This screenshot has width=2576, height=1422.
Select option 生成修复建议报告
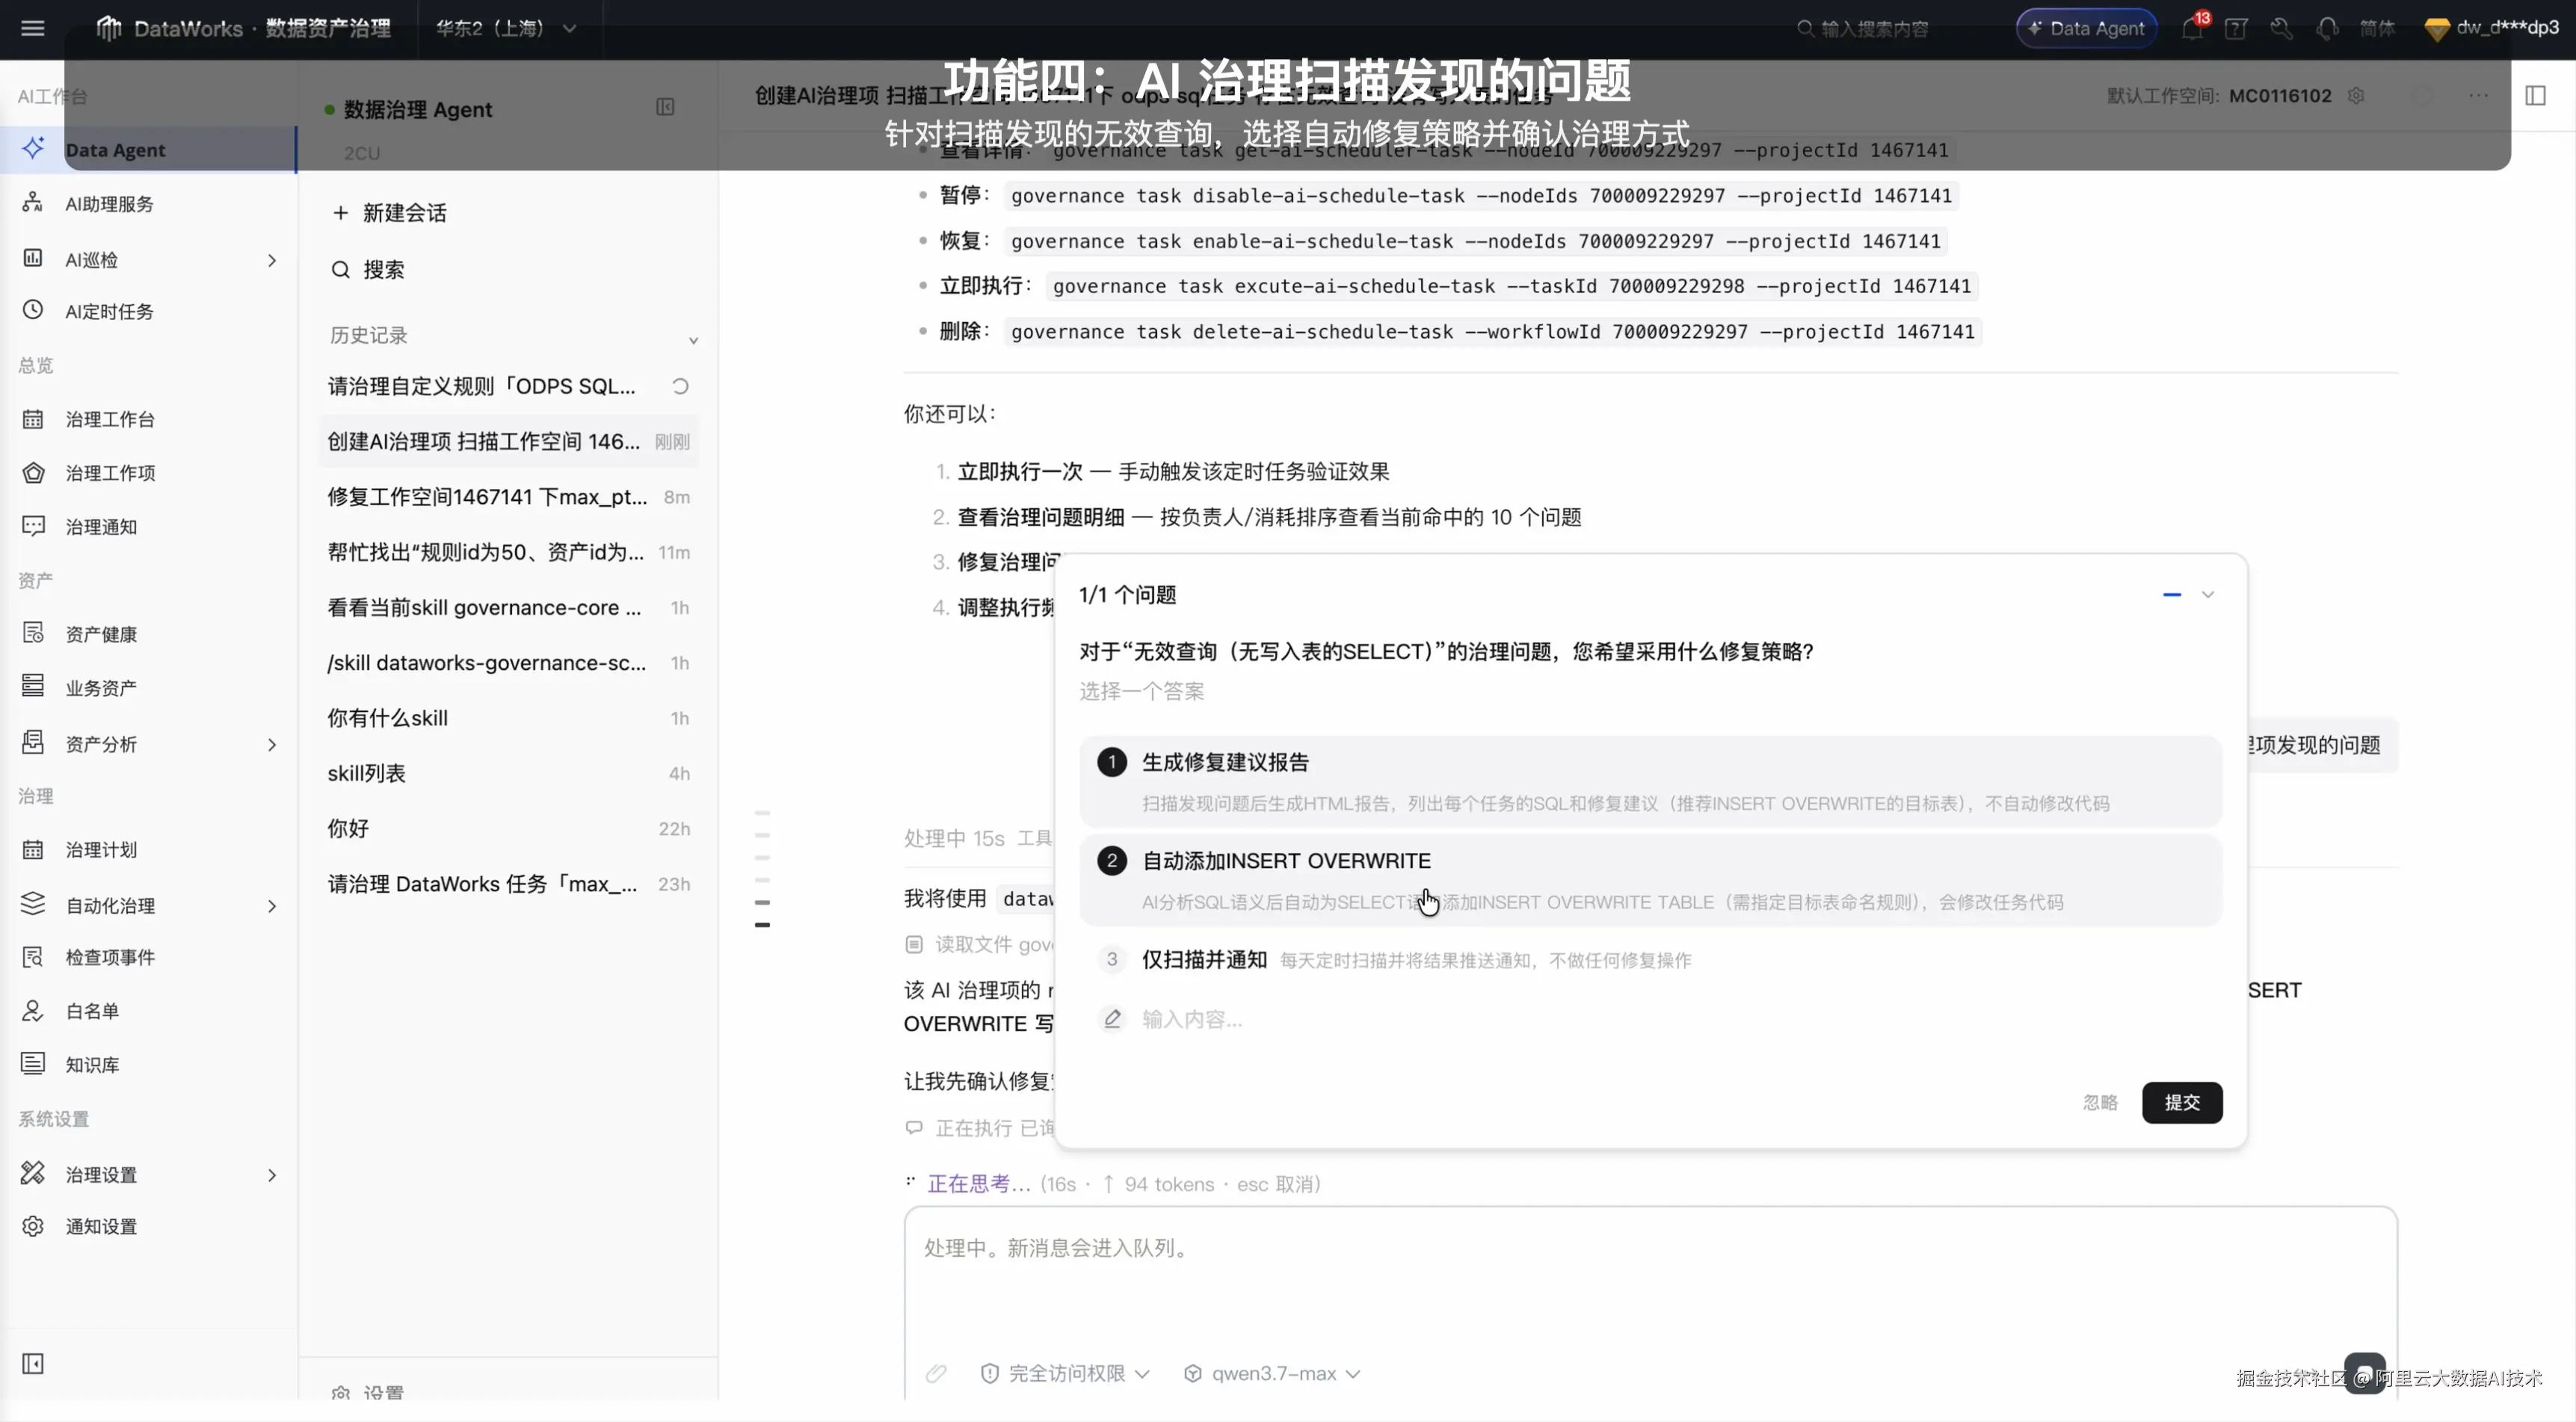(x=1650, y=781)
